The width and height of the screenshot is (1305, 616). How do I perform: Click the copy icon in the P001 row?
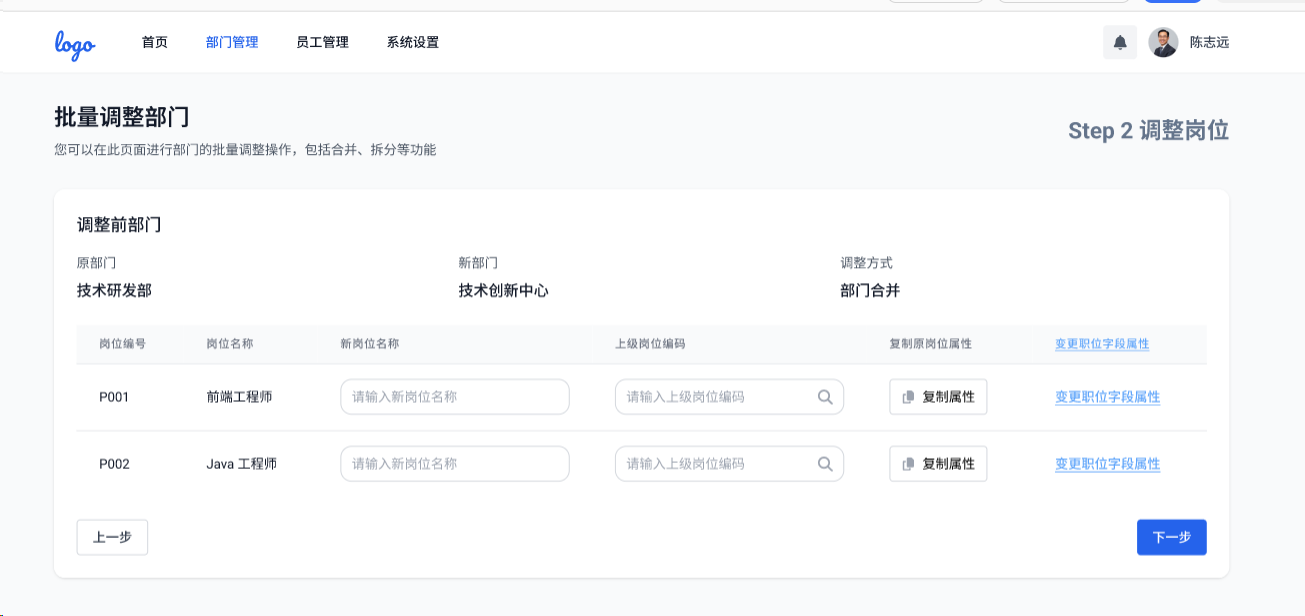[x=908, y=397]
